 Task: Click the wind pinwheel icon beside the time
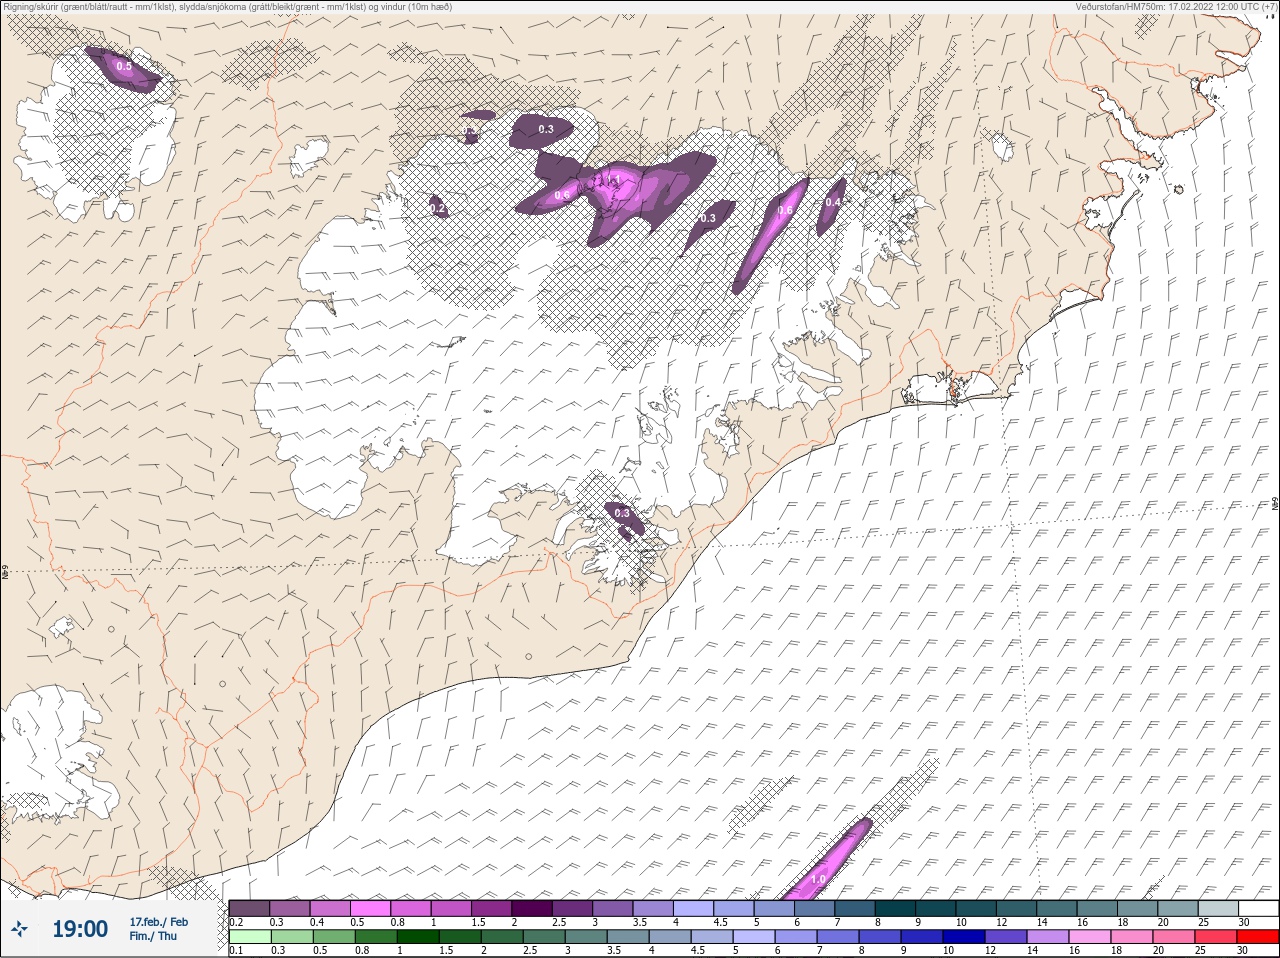19,929
